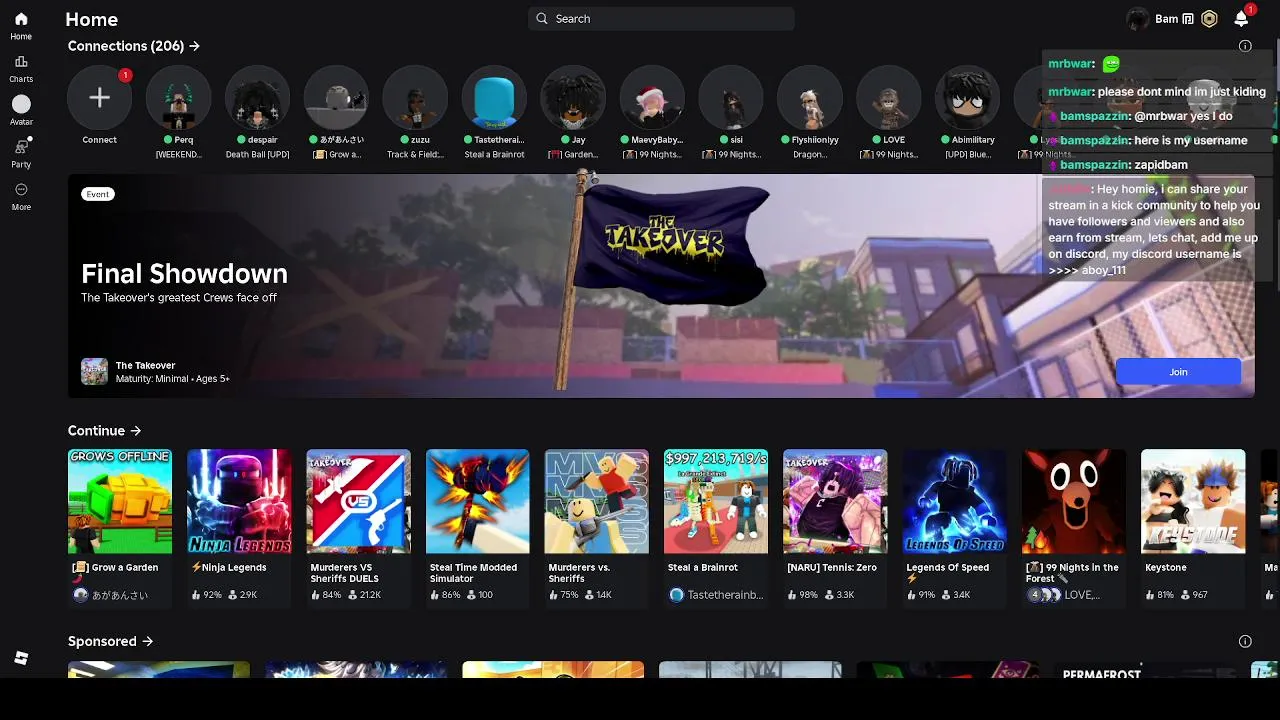Open sisi's avatar in connections
This screenshot has height=720, width=1280.
pos(731,97)
